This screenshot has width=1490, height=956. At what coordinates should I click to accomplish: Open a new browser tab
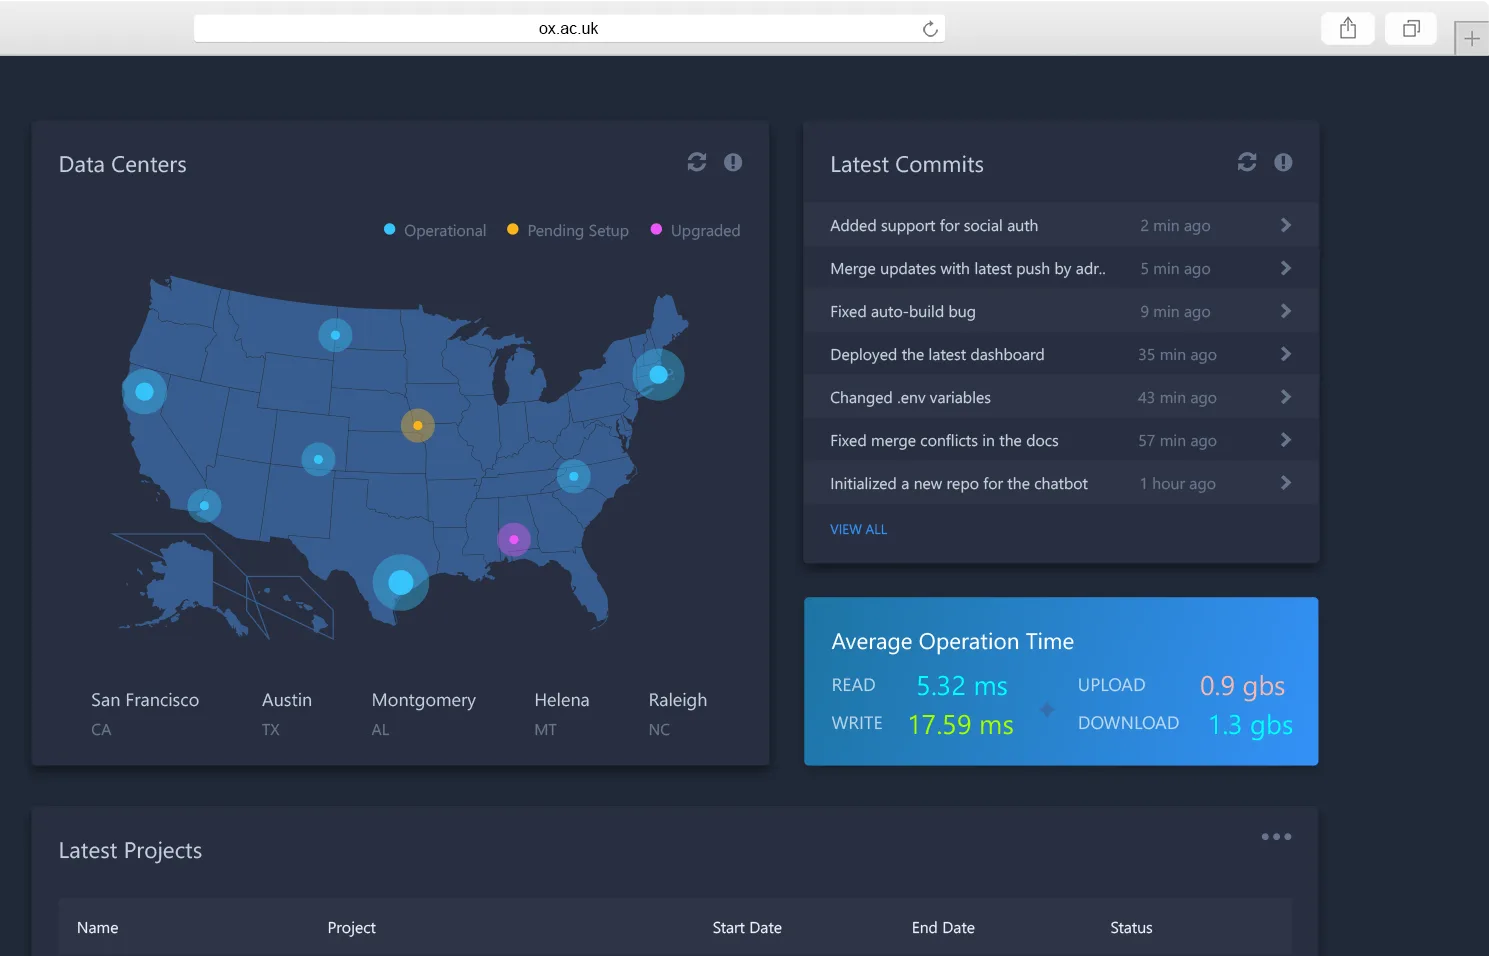(1471, 39)
